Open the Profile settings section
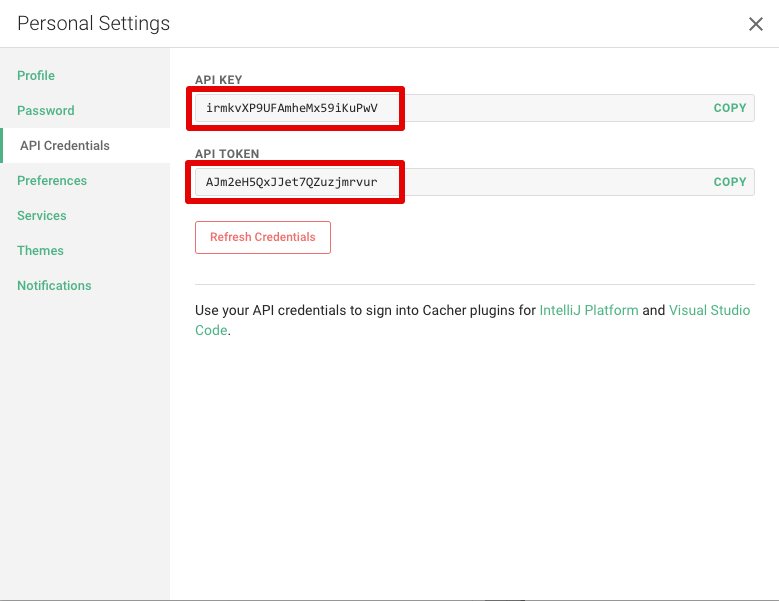The height and width of the screenshot is (601, 779). pyautogui.click(x=36, y=76)
